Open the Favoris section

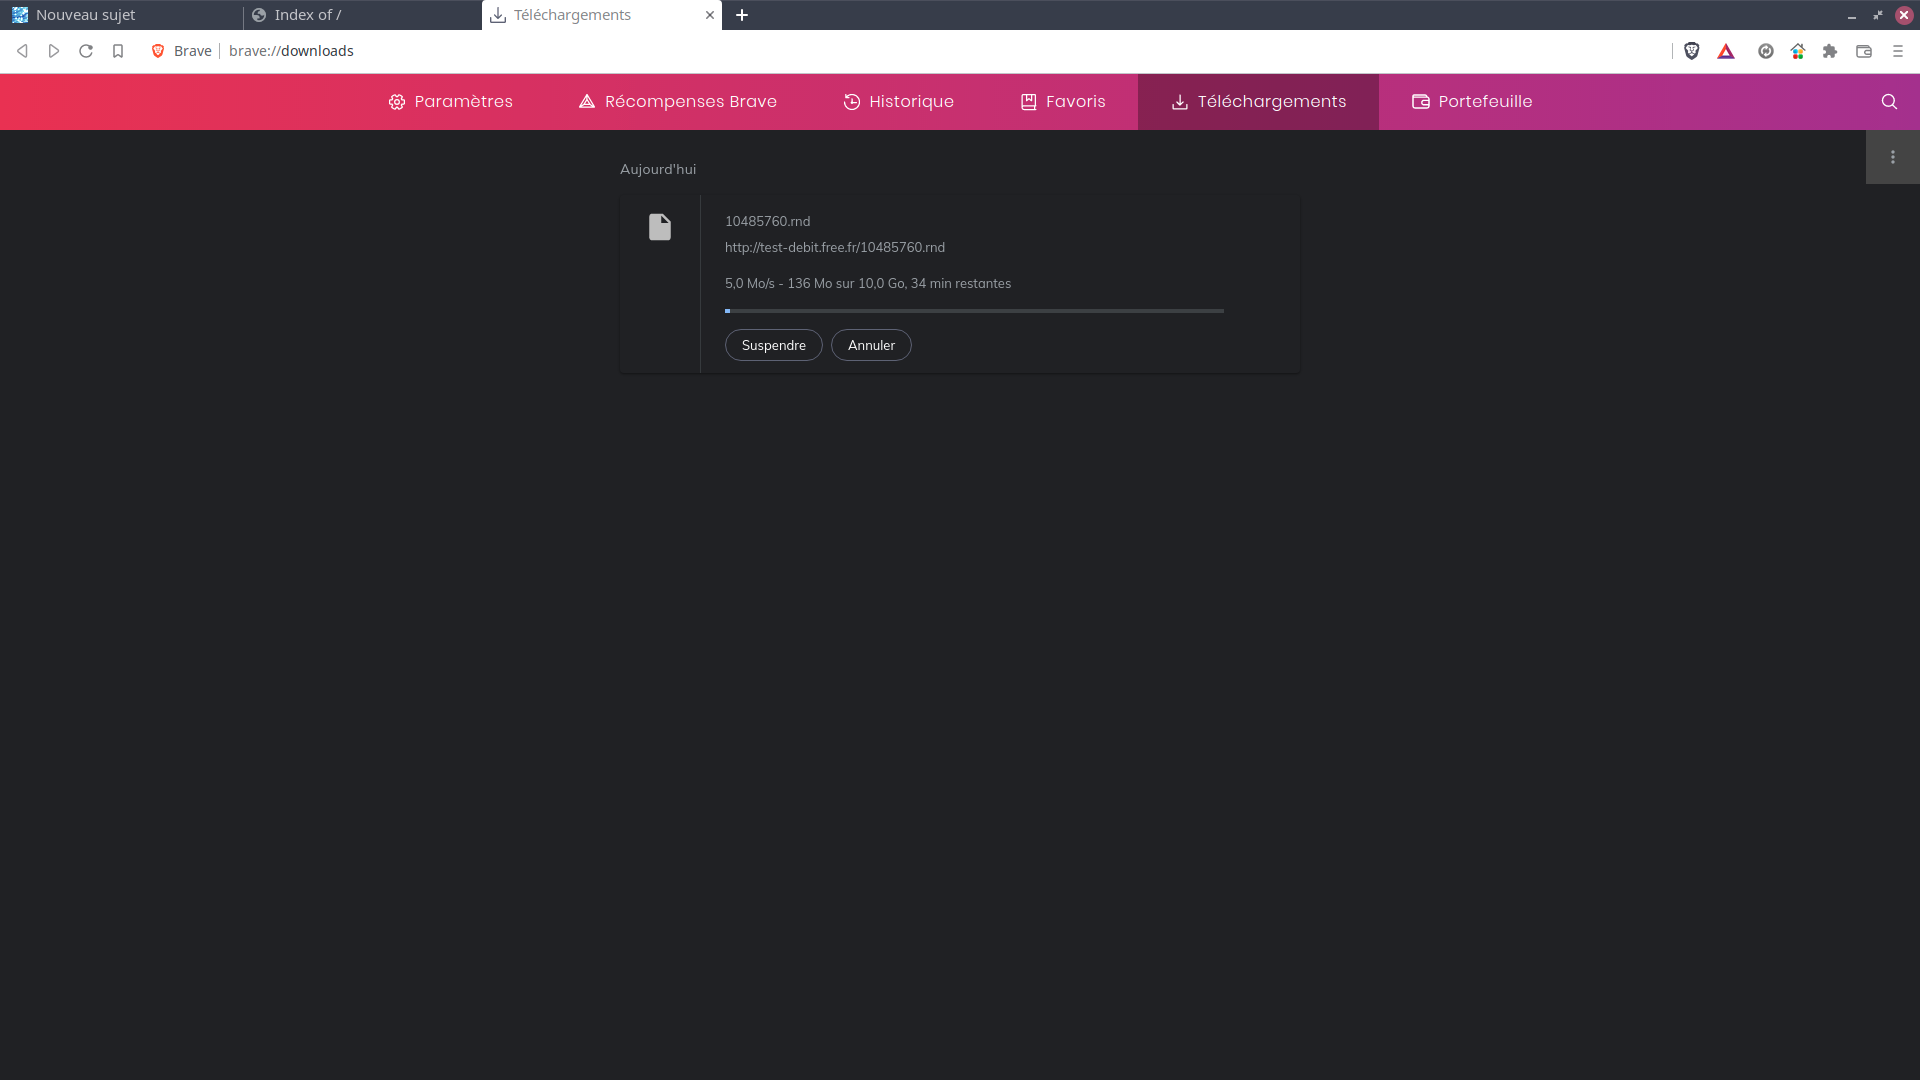1062,102
